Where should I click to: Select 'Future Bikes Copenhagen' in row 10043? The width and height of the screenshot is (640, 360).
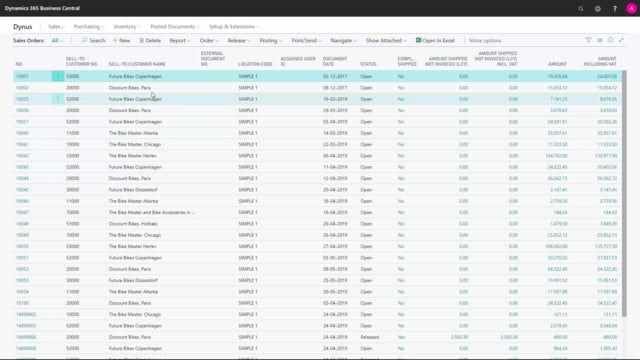click(135, 167)
